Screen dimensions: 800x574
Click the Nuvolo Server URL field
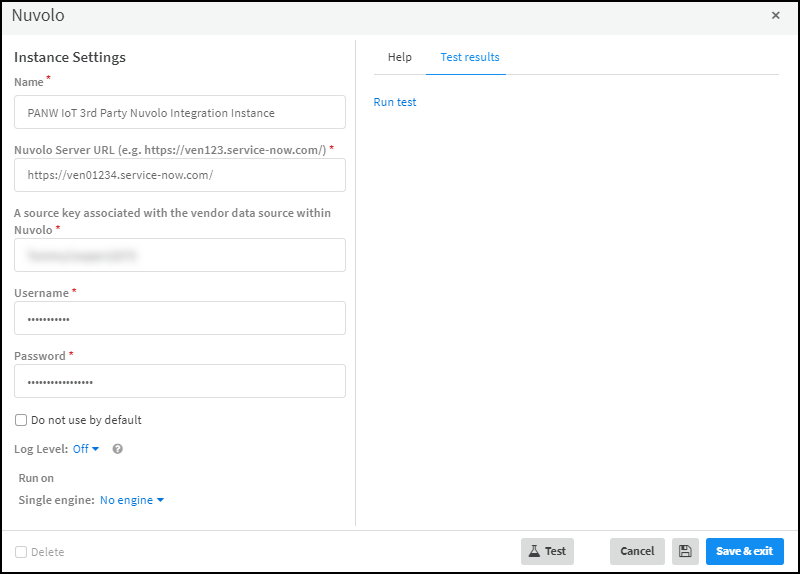click(180, 175)
